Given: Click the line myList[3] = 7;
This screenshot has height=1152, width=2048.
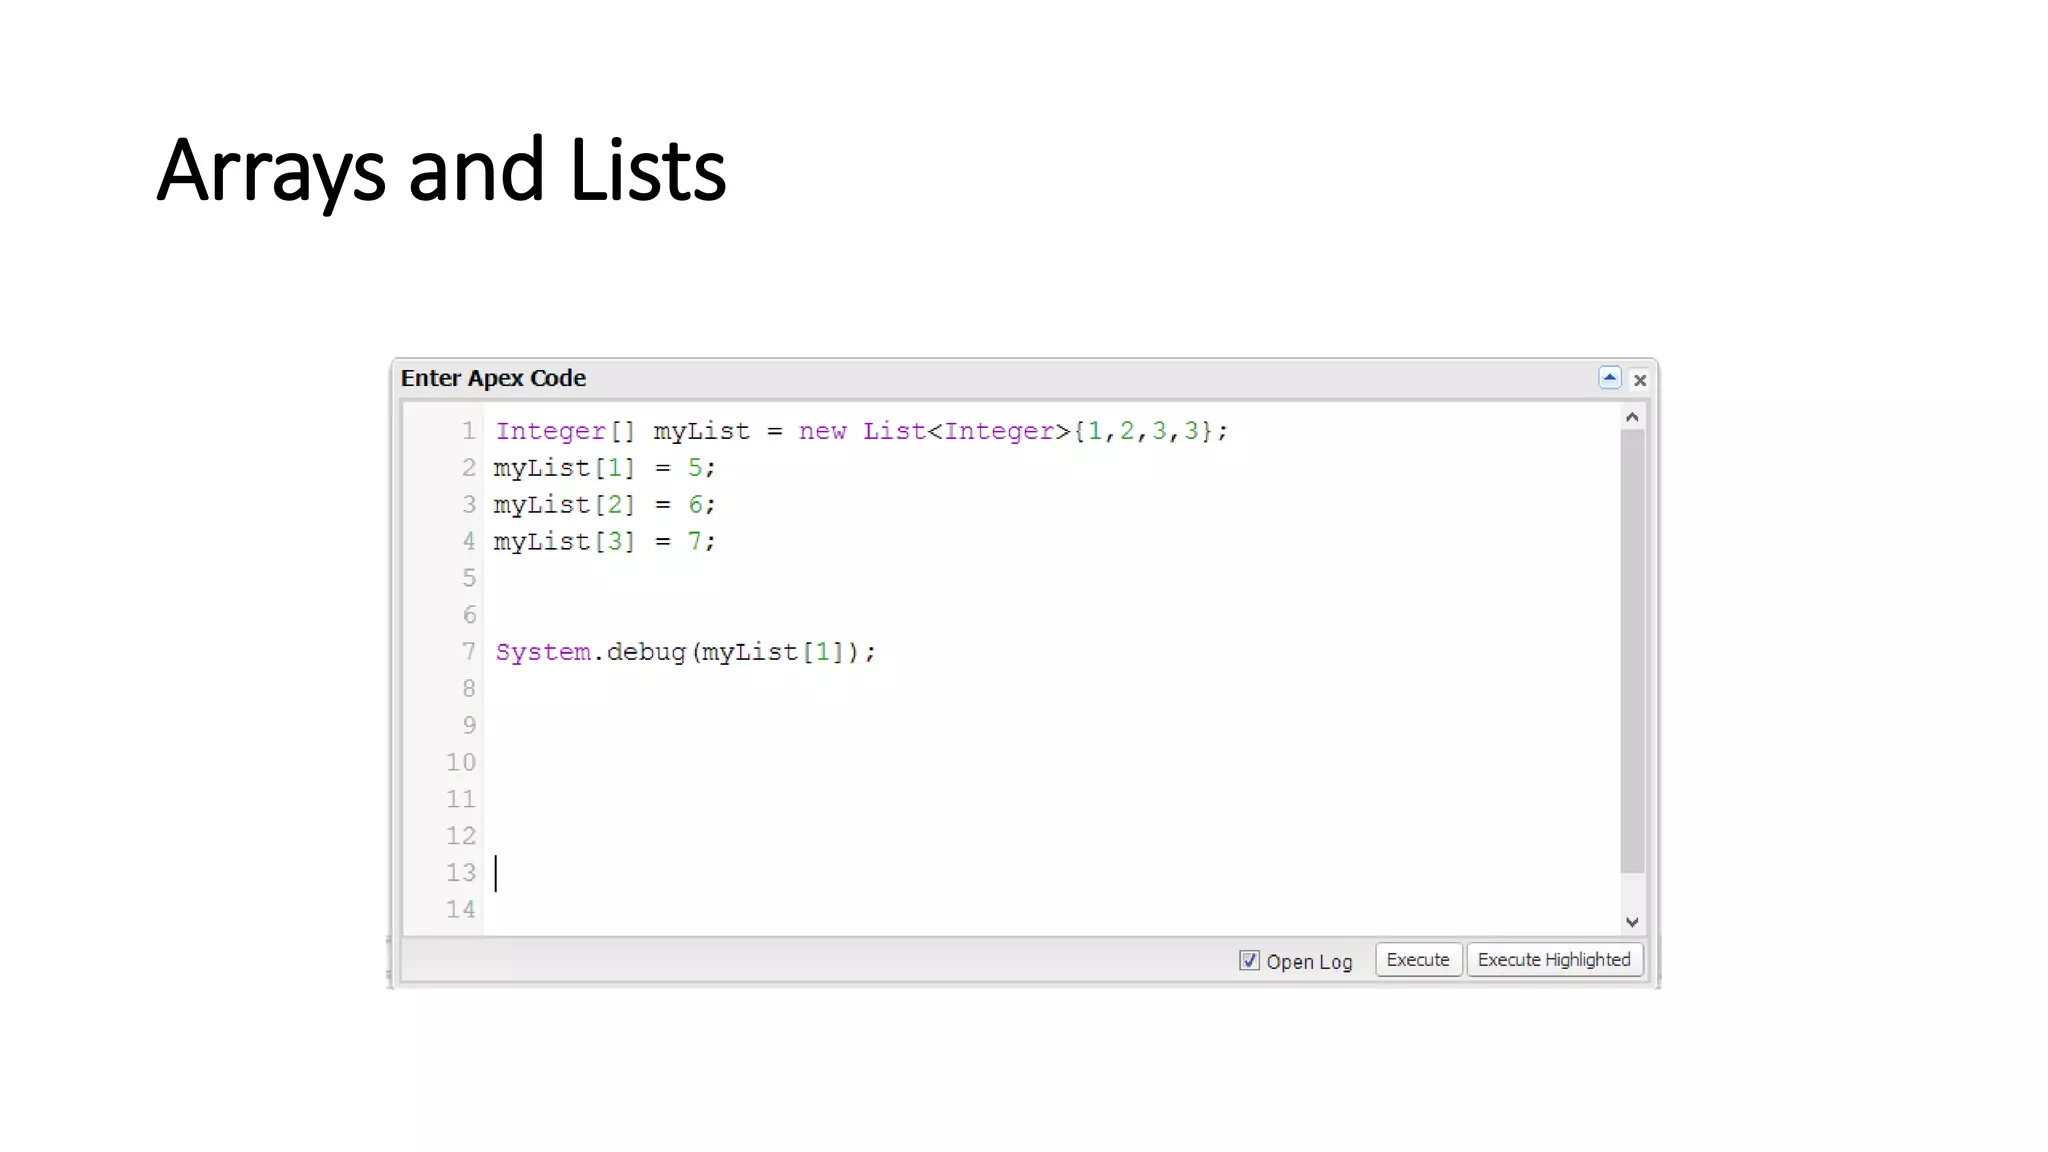Looking at the screenshot, I should 605,542.
